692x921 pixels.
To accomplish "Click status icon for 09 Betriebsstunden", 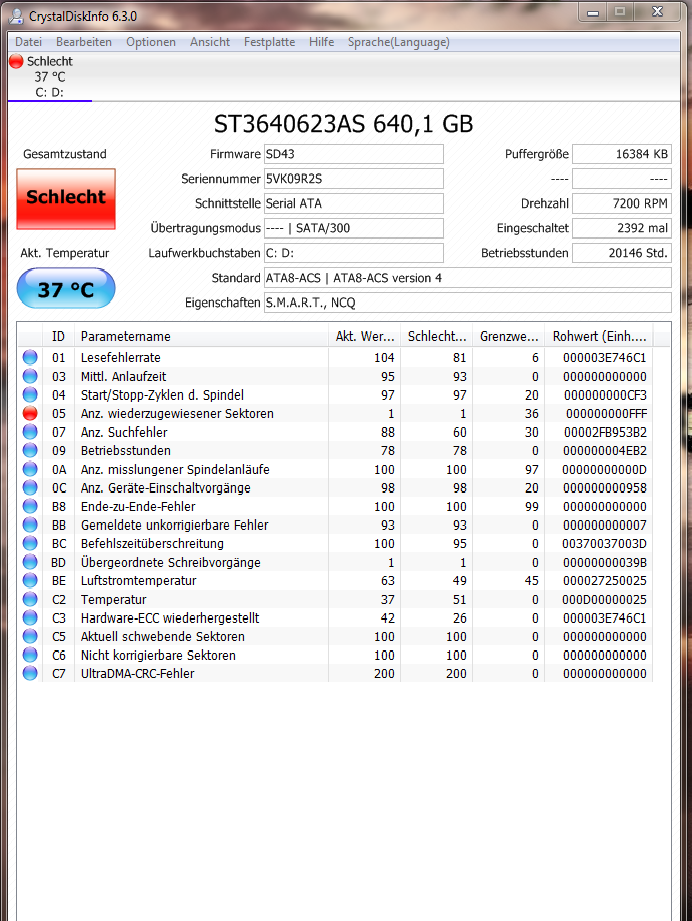I will [30, 451].
